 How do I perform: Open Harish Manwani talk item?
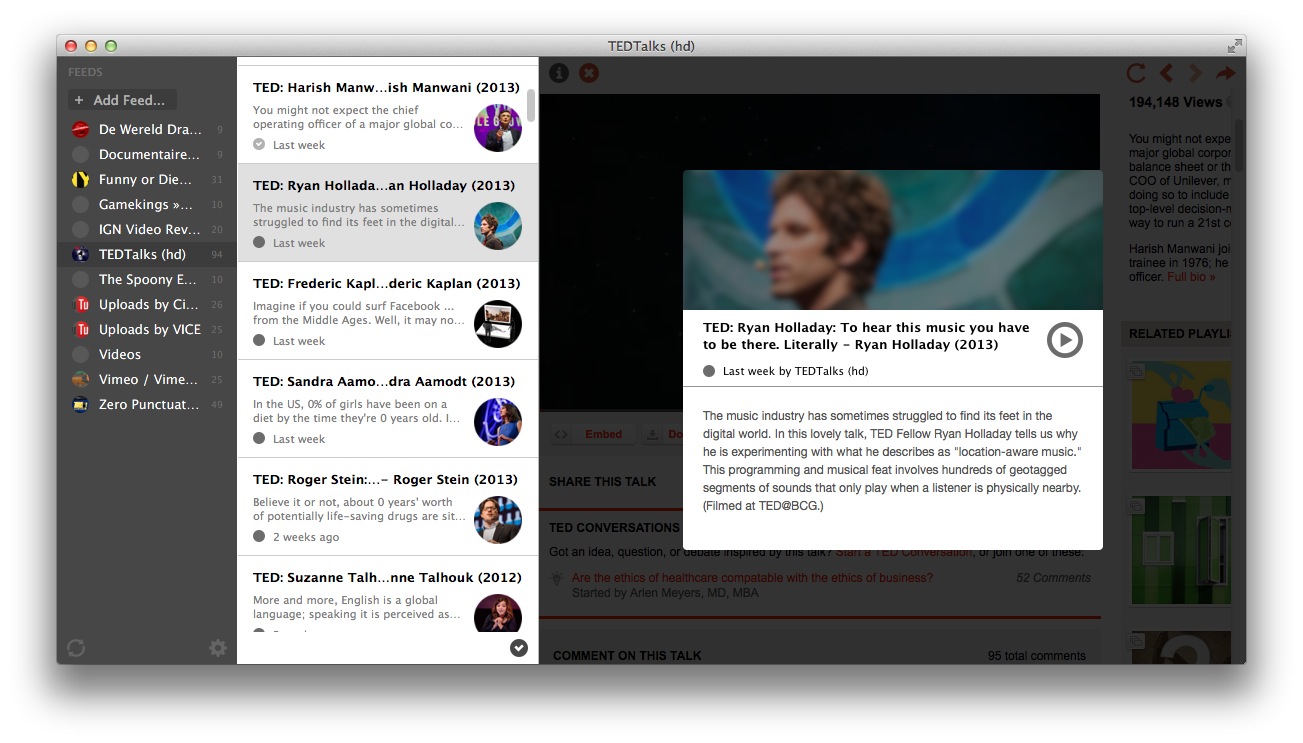[x=387, y=116]
